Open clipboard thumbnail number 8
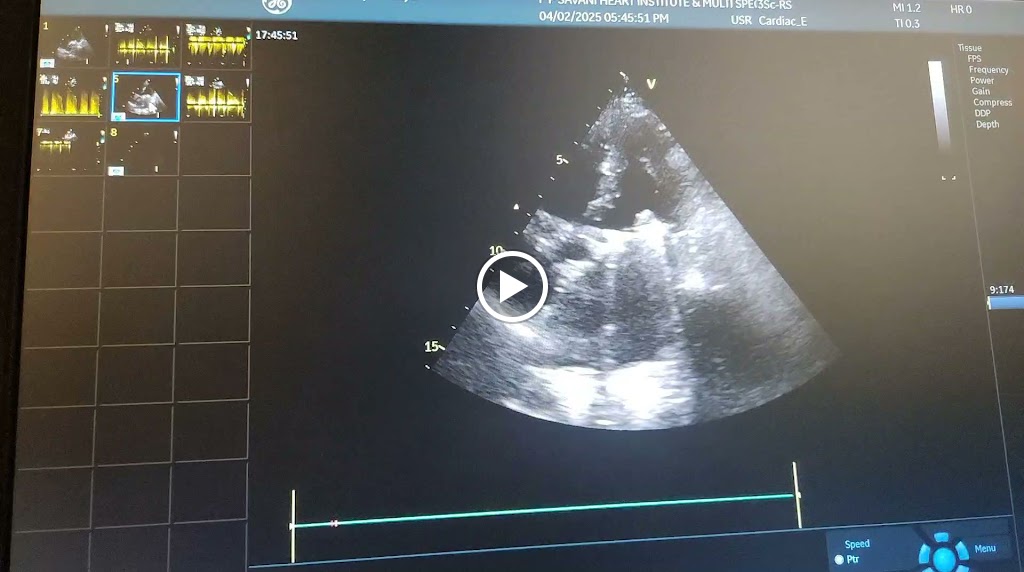Image resolution: width=1024 pixels, height=572 pixels. click(143, 150)
